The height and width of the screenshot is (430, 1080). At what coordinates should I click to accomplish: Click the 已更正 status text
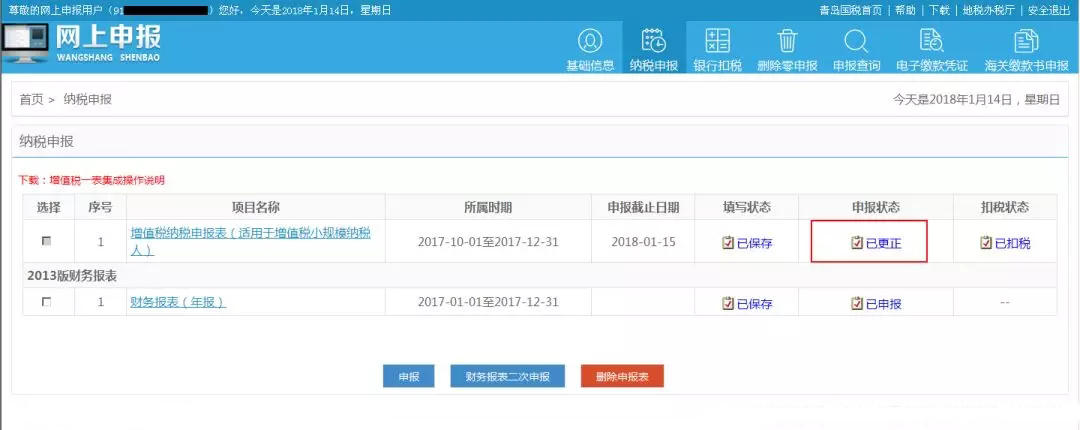tap(883, 243)
